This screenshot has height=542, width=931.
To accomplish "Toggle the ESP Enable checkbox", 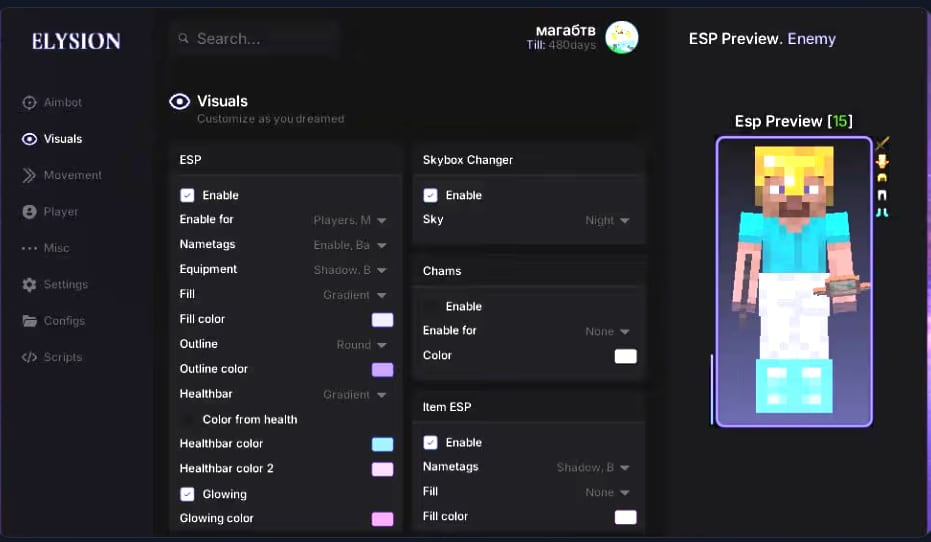I will [187, 195].
